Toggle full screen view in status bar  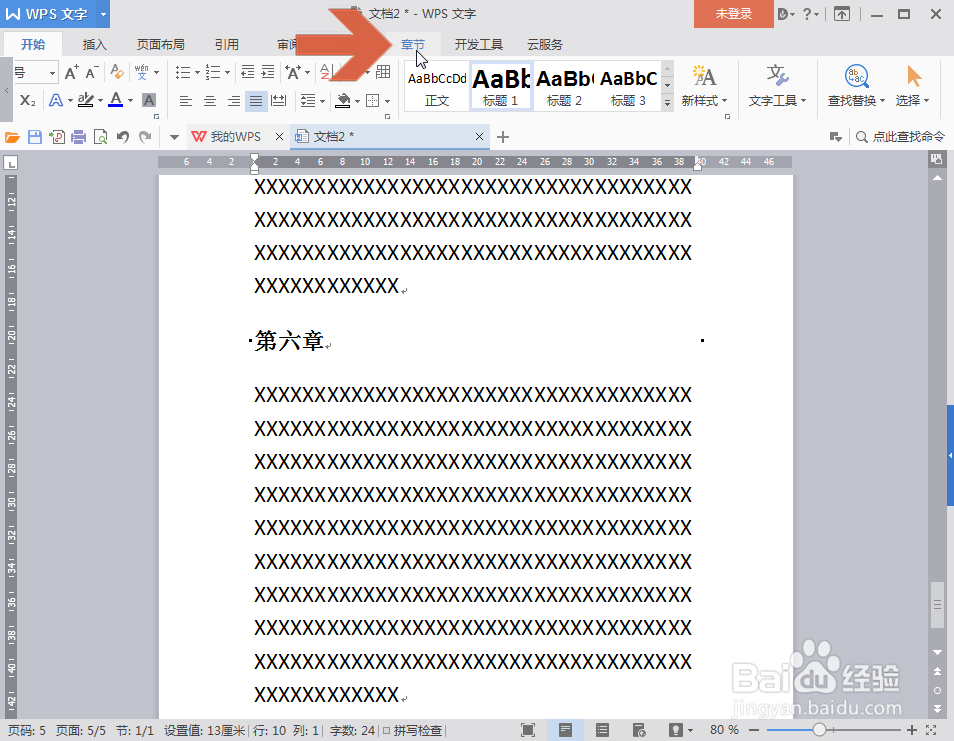pos(527,730)
